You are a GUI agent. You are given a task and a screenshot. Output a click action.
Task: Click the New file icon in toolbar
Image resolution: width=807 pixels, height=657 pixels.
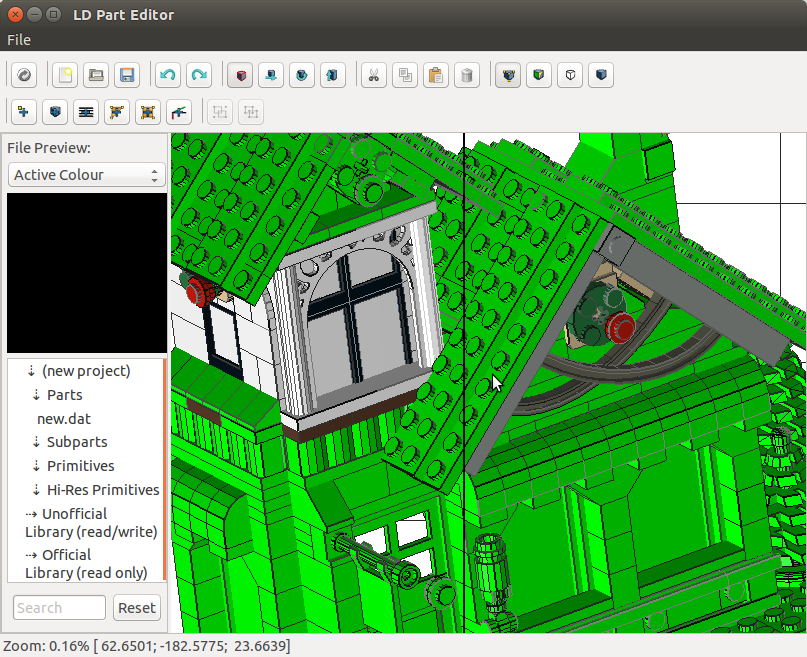pyautogui.click(x=65, y=75)
